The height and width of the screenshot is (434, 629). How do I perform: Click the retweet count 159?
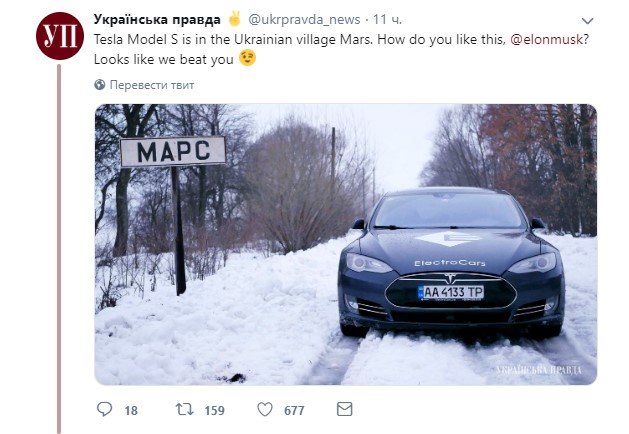(x=213, y=410)
